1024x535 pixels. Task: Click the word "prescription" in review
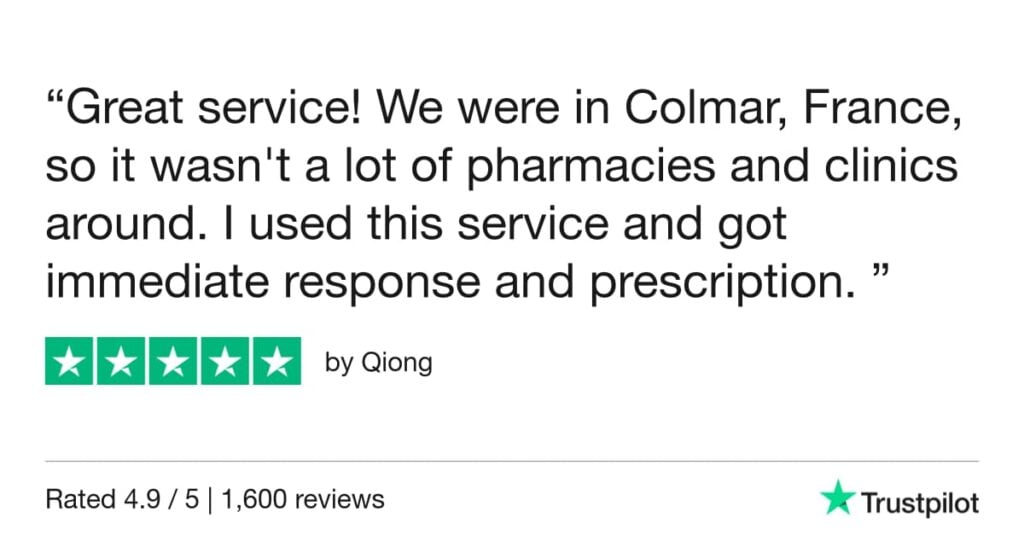[716, 284]
